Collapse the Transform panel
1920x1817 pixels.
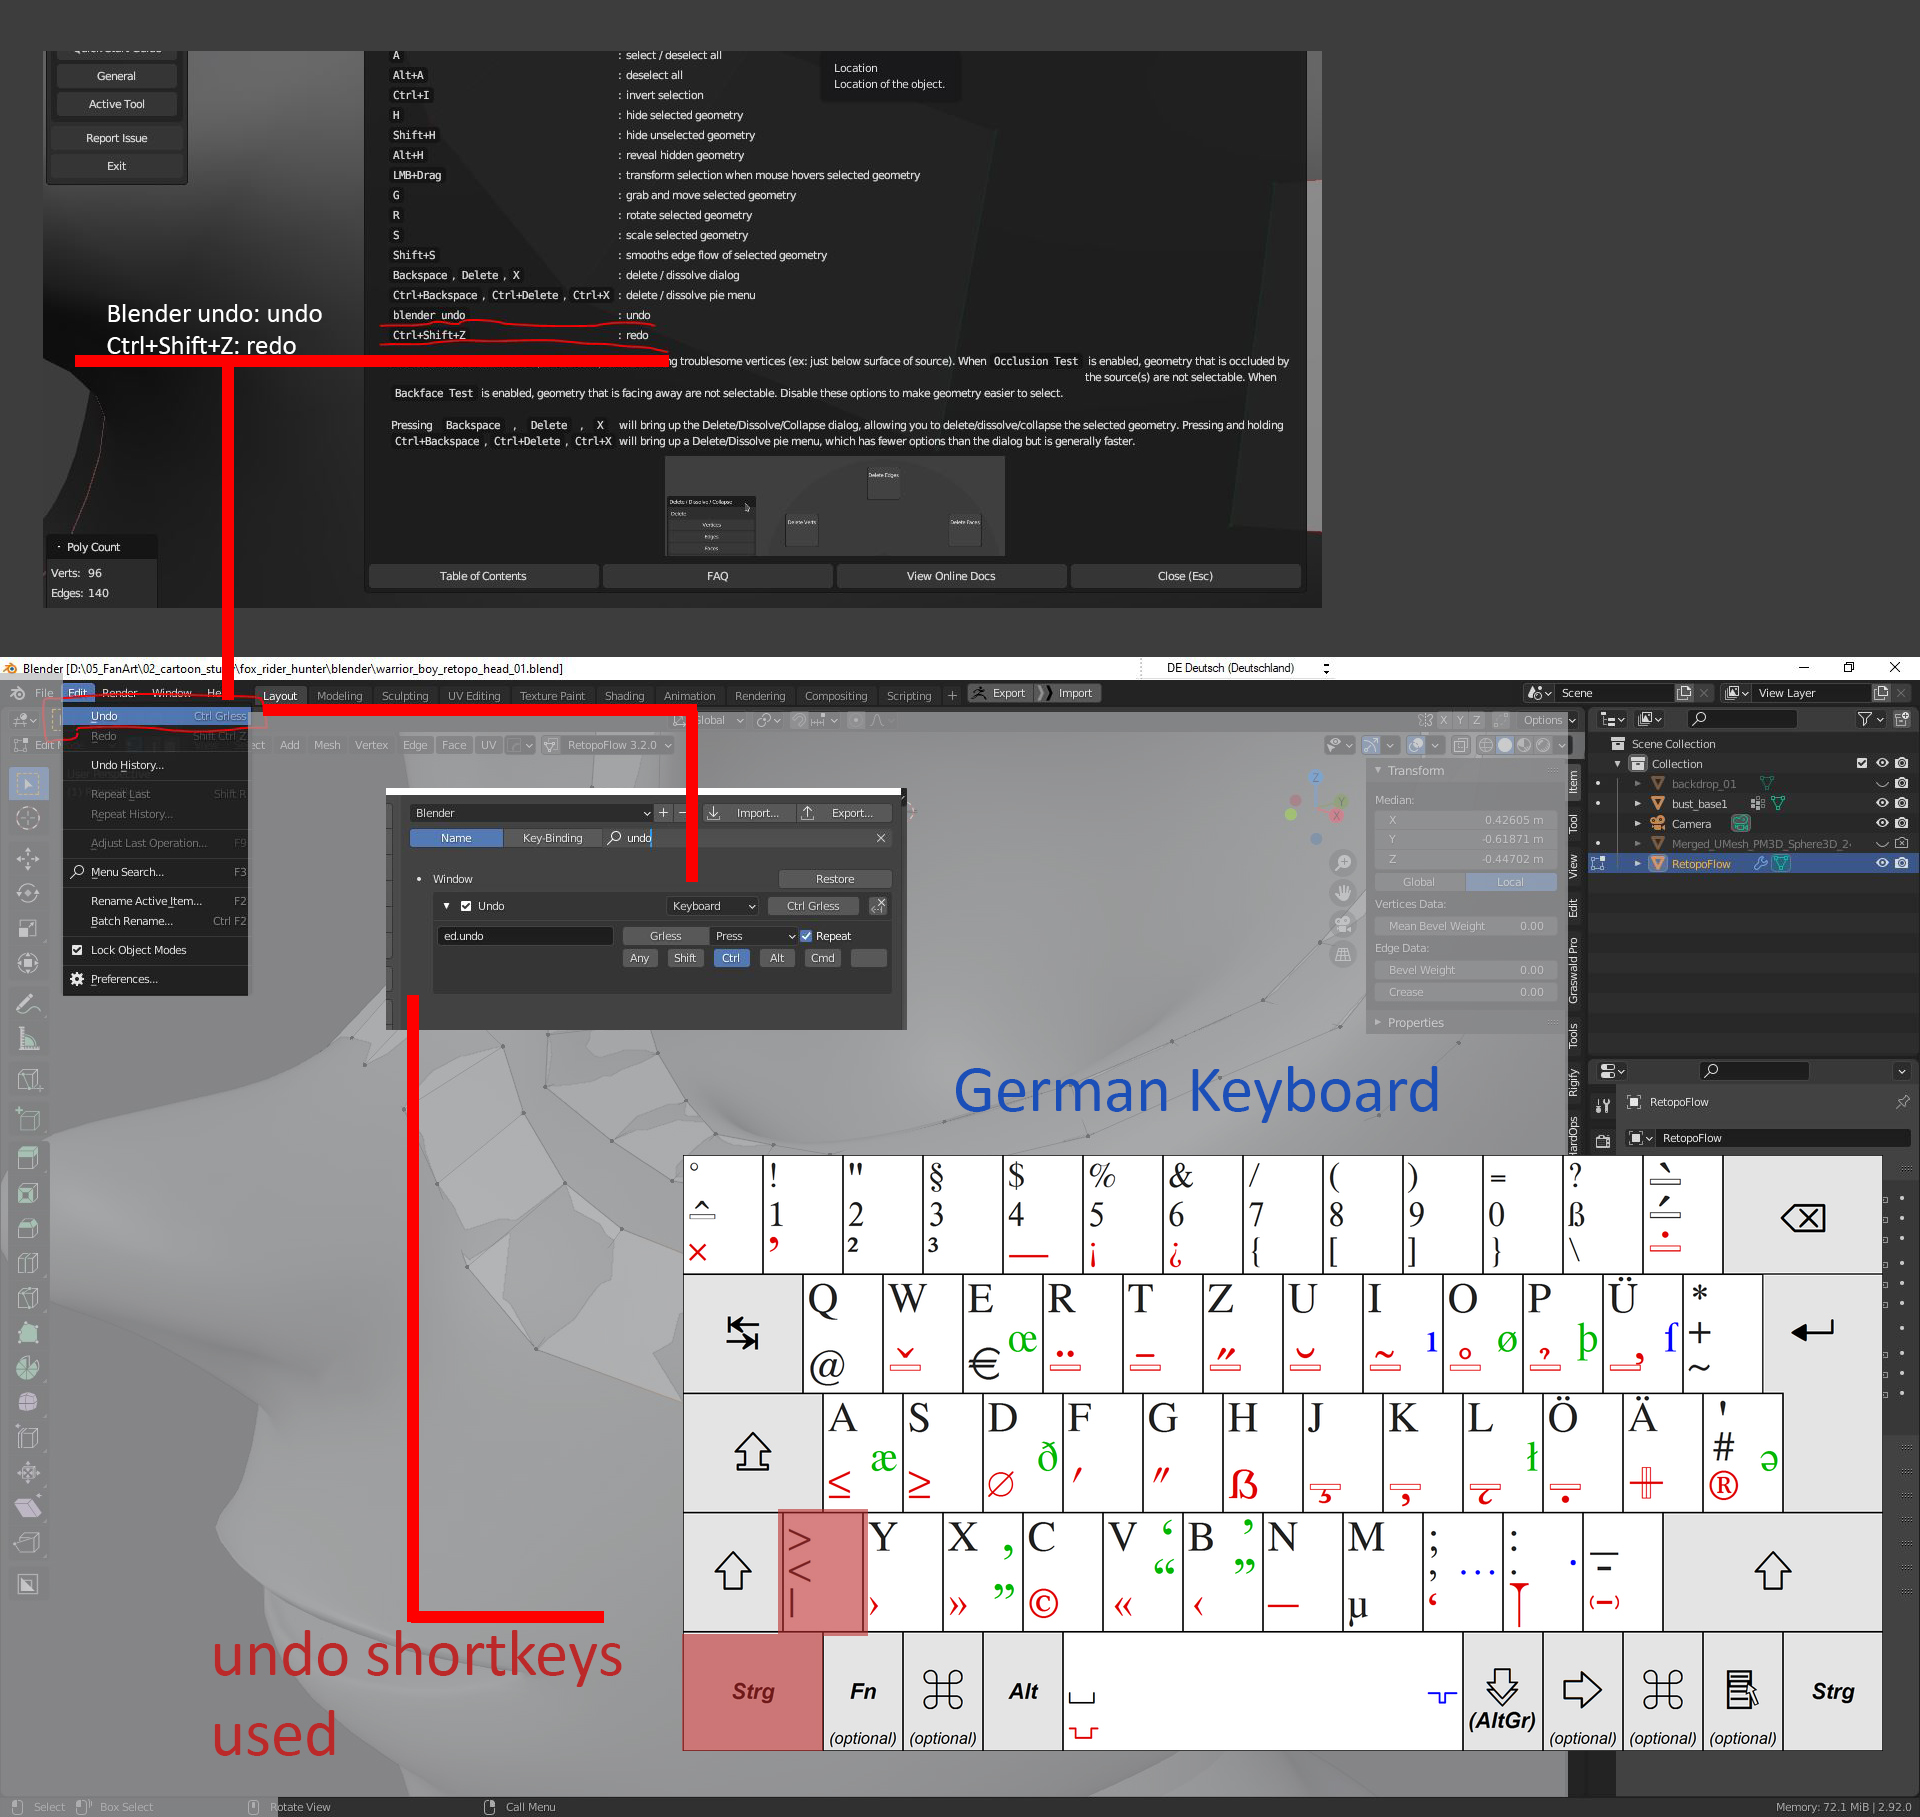click(1379, 770)
